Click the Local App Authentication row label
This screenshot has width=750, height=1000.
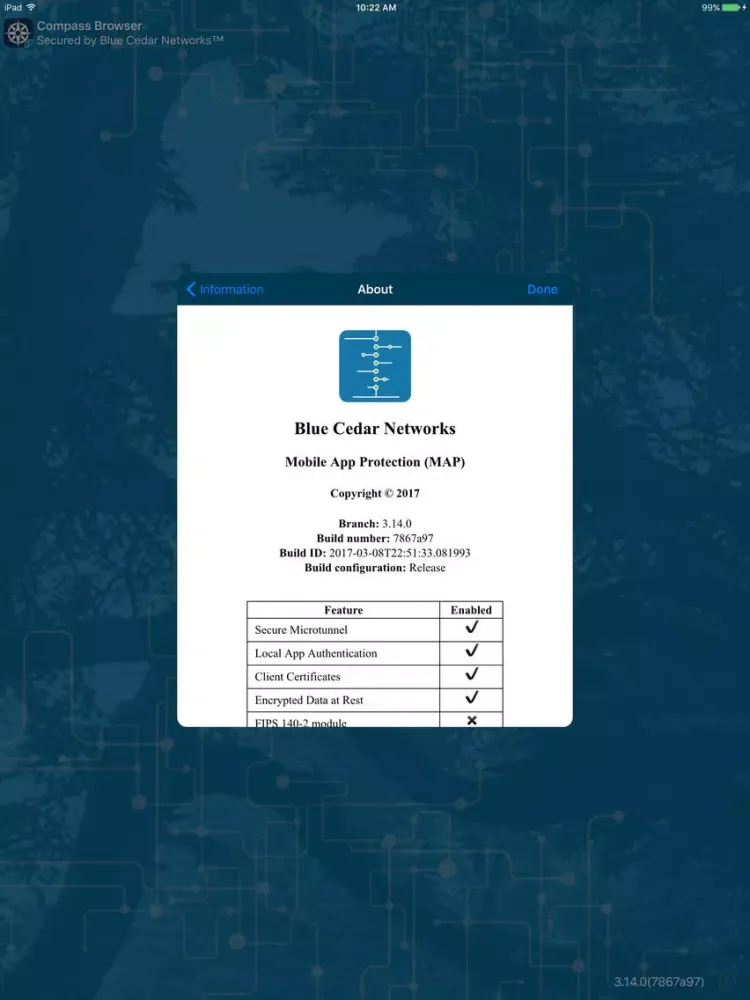tap(316, 654)
